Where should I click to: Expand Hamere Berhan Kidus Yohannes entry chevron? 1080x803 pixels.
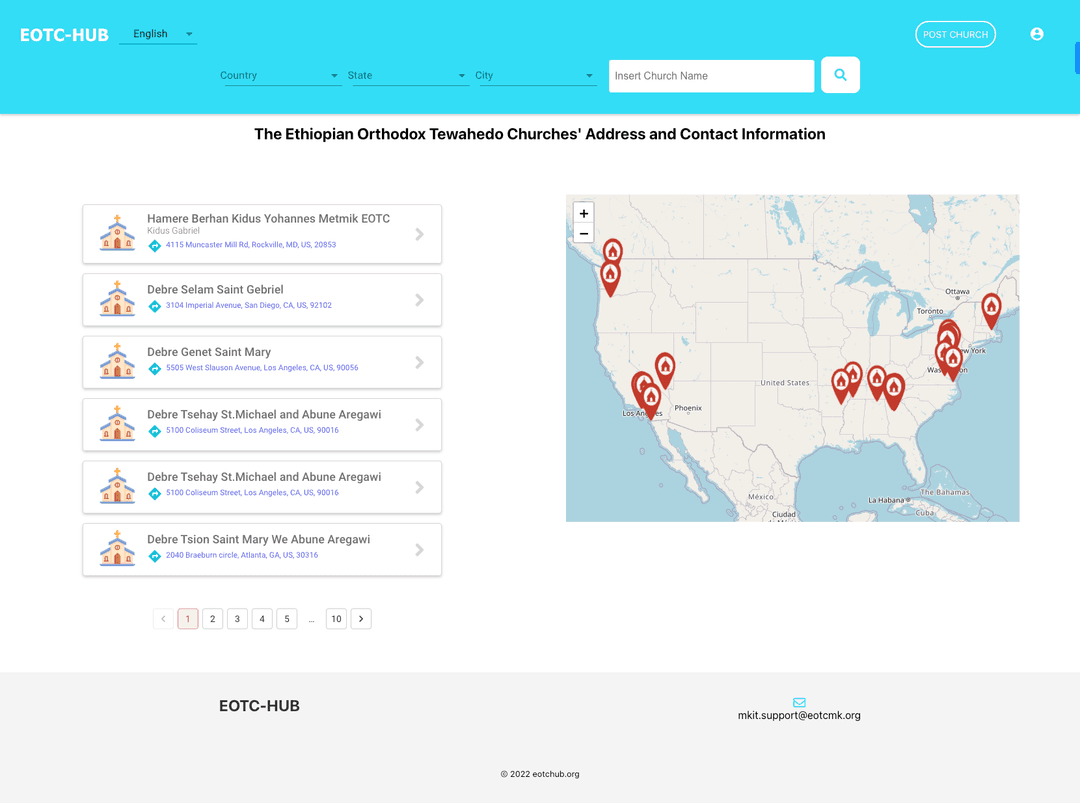pos(419,234)
